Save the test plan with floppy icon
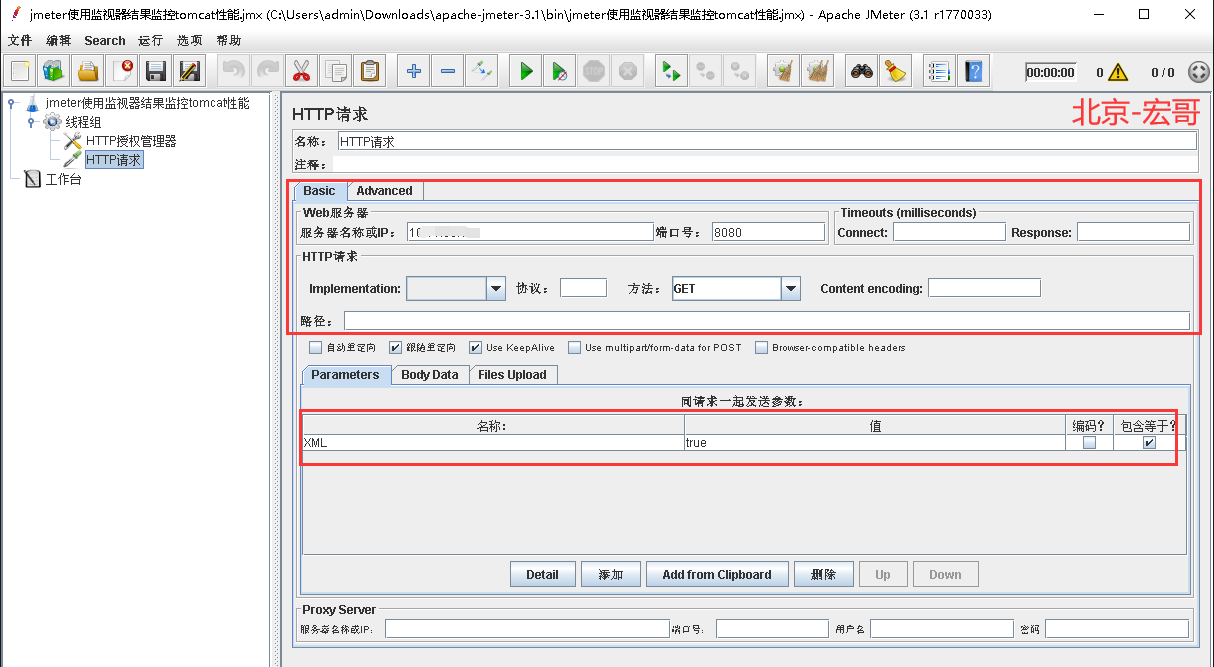 pos(156,71)
